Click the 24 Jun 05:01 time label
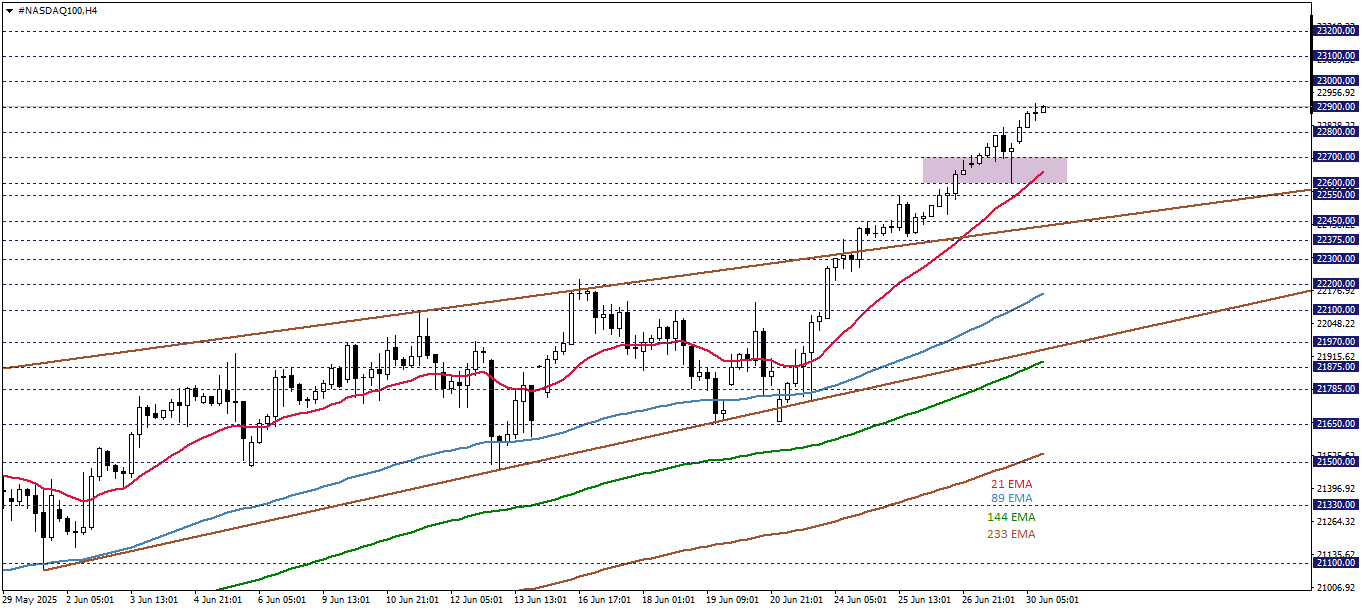Viewport: 1362px width, 611px height. click(x=861, y=600)
